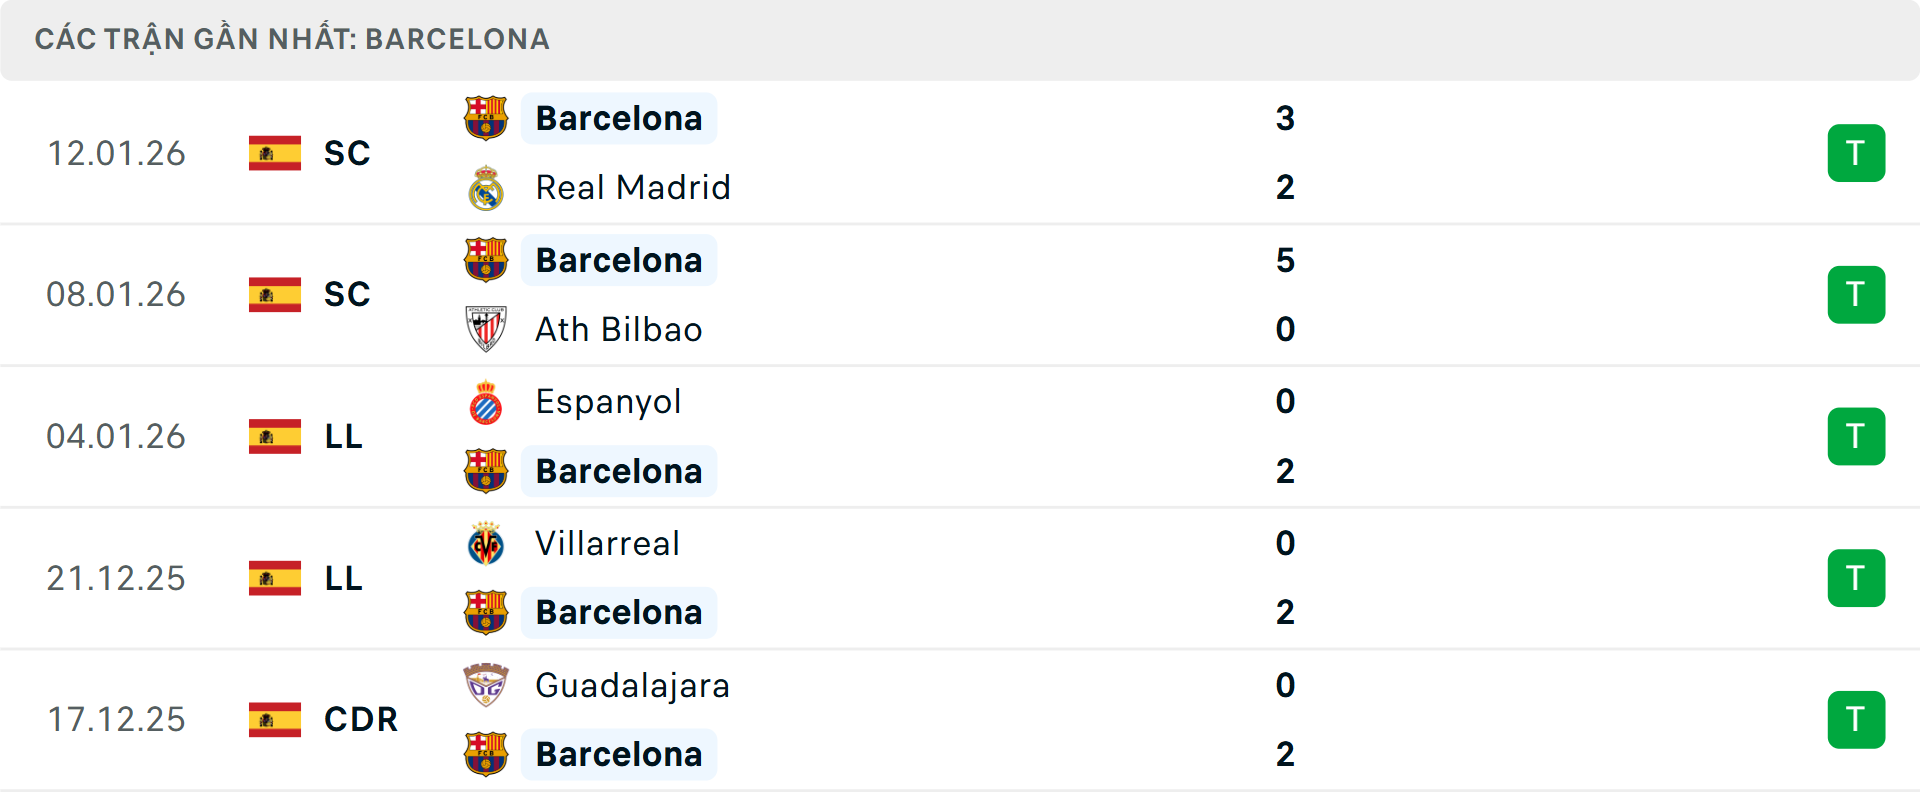Image resolution: width=1920 pixels, height=792 pixels.
Task: Click the 21.12.25 match date
Action: [x=116, y=577]
